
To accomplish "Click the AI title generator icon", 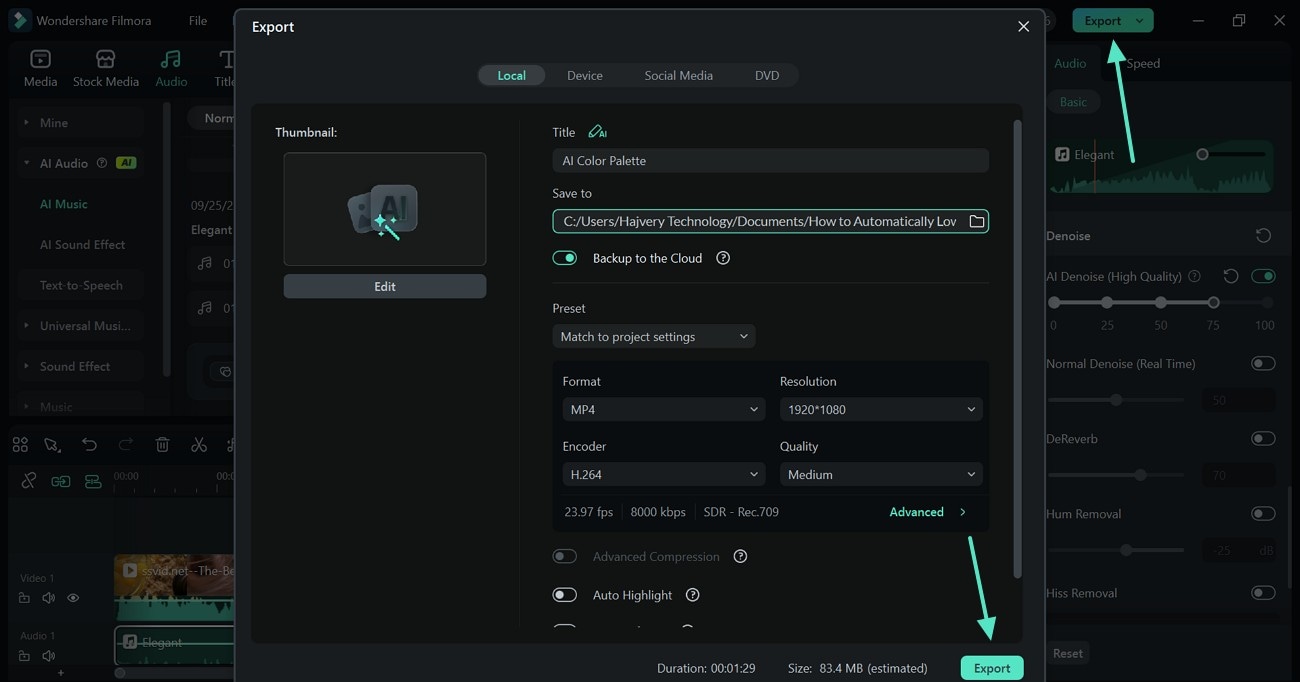I will click(597, 132).
